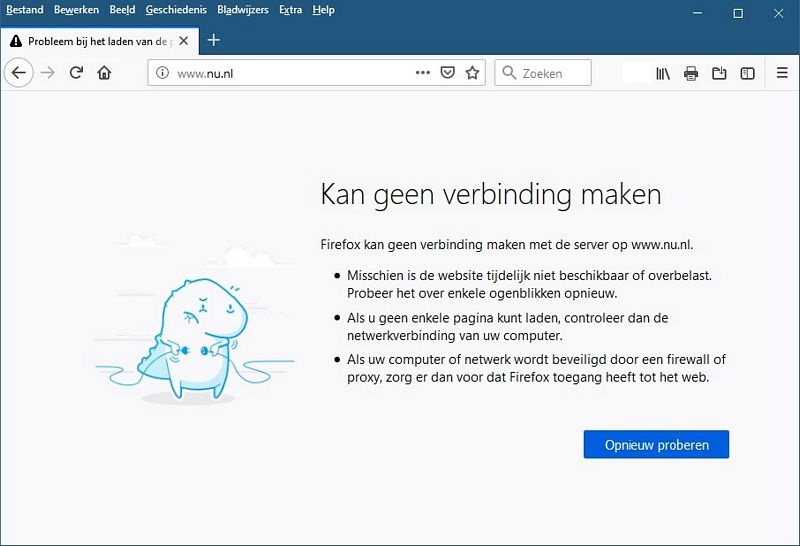Click the 'Misschien is de website tijdelijk' bullet
This screenshot has width=800, height=546.
(x=529, y=284)
